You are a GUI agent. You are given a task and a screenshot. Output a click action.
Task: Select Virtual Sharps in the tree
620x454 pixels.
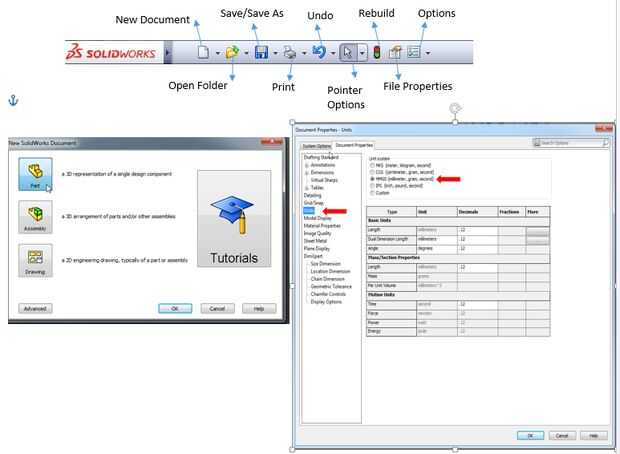click(324, 180)
